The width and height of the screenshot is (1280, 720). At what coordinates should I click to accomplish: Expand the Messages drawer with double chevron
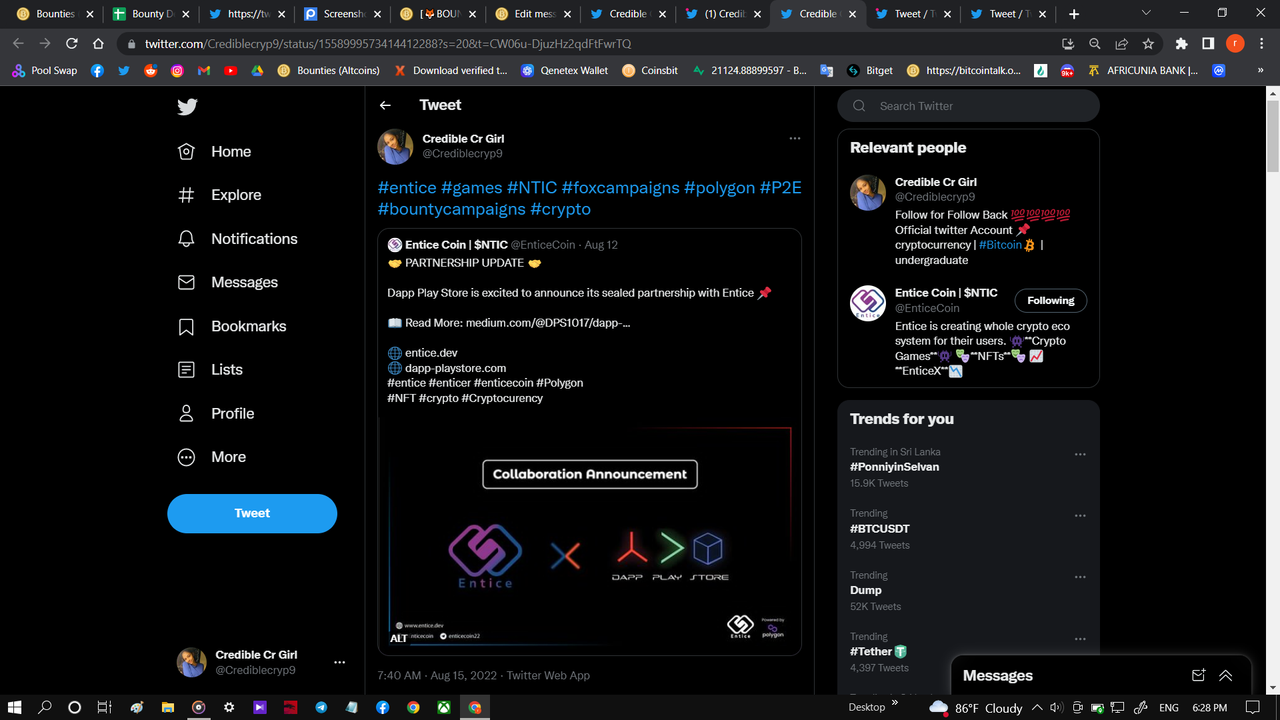pyautogui.click(x=1226, y=676)
